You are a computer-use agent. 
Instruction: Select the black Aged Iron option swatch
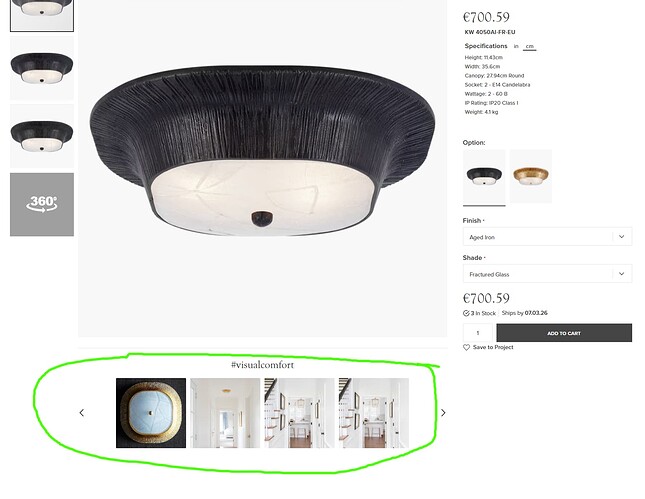click(x=484, y=176)
